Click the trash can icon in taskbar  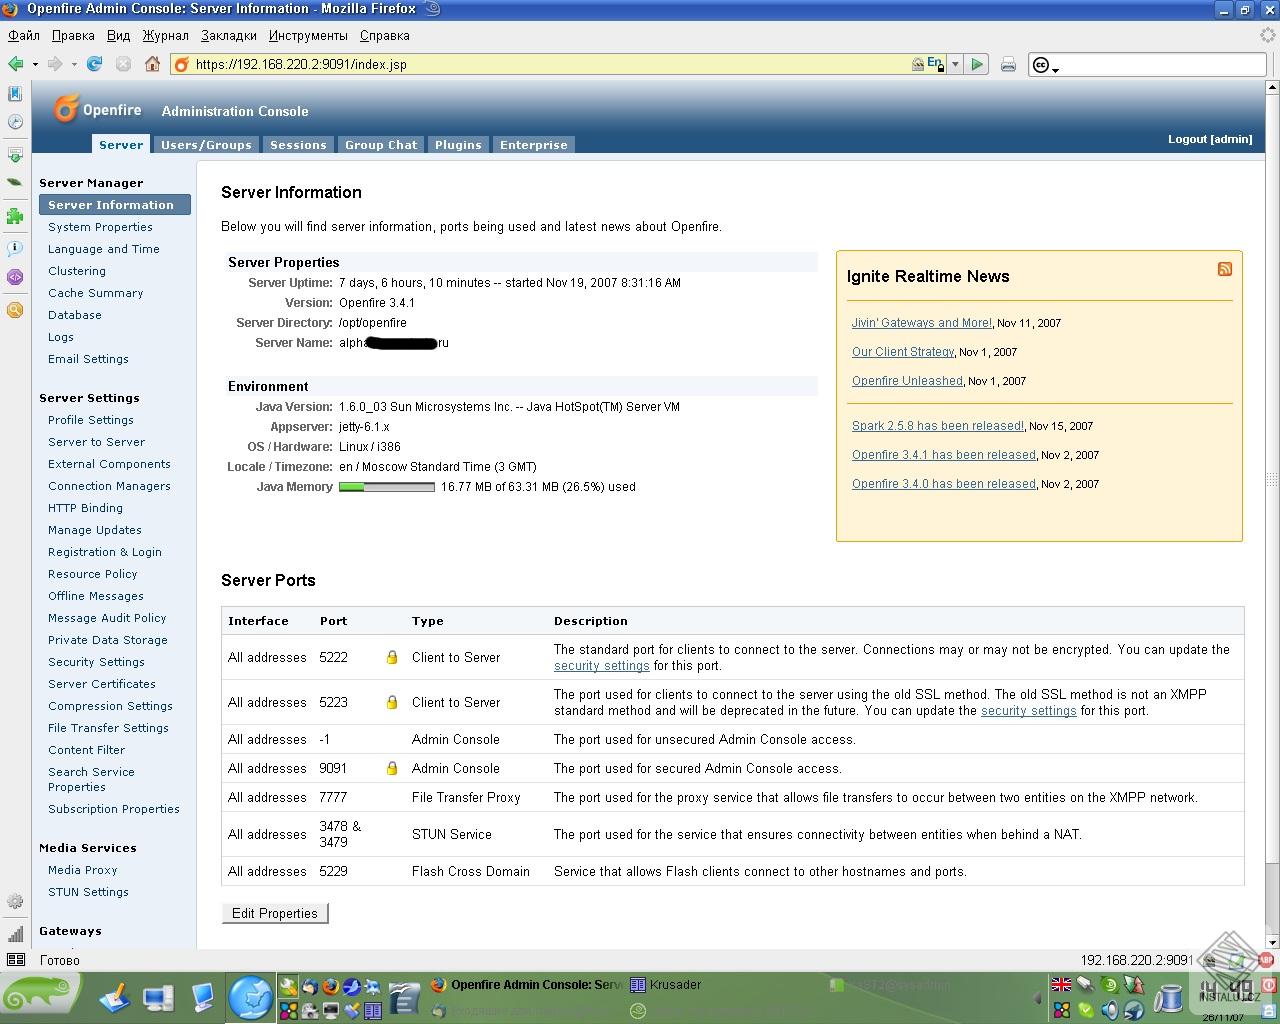(x=1168, y=998)
